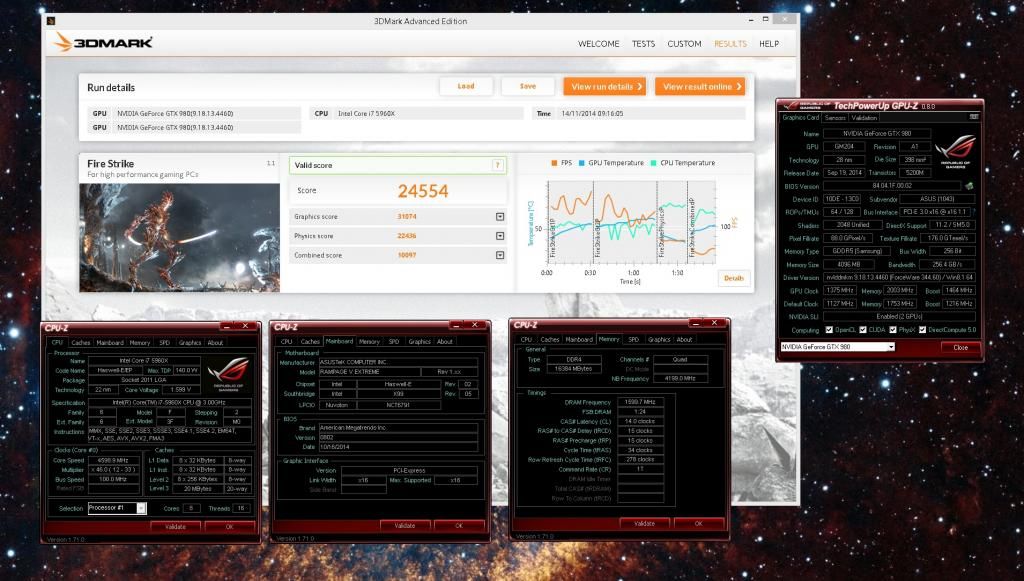Select Mainboard tab in the CPU-Z memory window

click(x=579, y=339)
